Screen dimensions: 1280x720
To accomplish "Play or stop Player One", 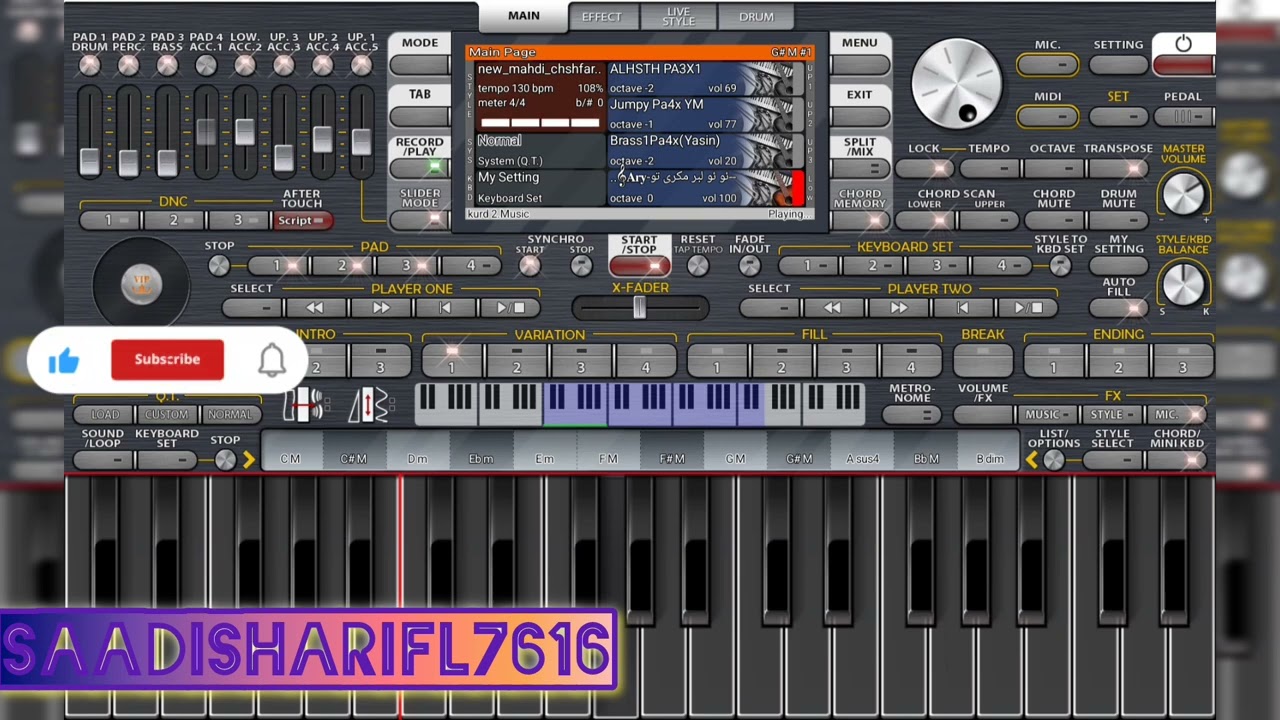I will click(510, 308).
